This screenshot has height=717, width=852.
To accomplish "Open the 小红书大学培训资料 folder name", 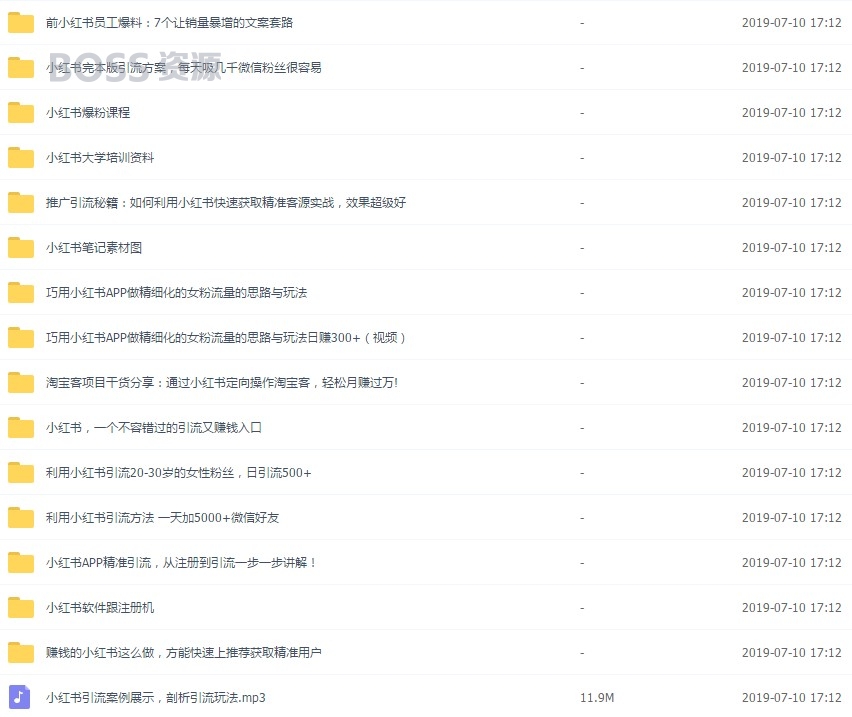I will (100, 158).
